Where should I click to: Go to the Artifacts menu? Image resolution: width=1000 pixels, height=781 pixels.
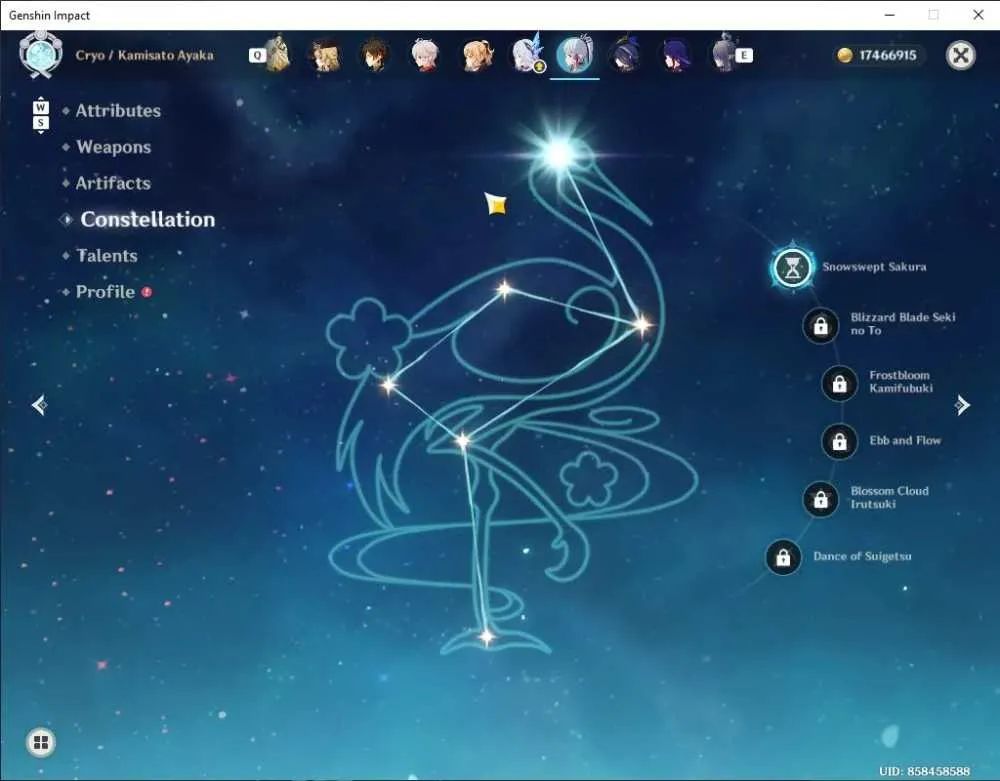pos(113,184)
